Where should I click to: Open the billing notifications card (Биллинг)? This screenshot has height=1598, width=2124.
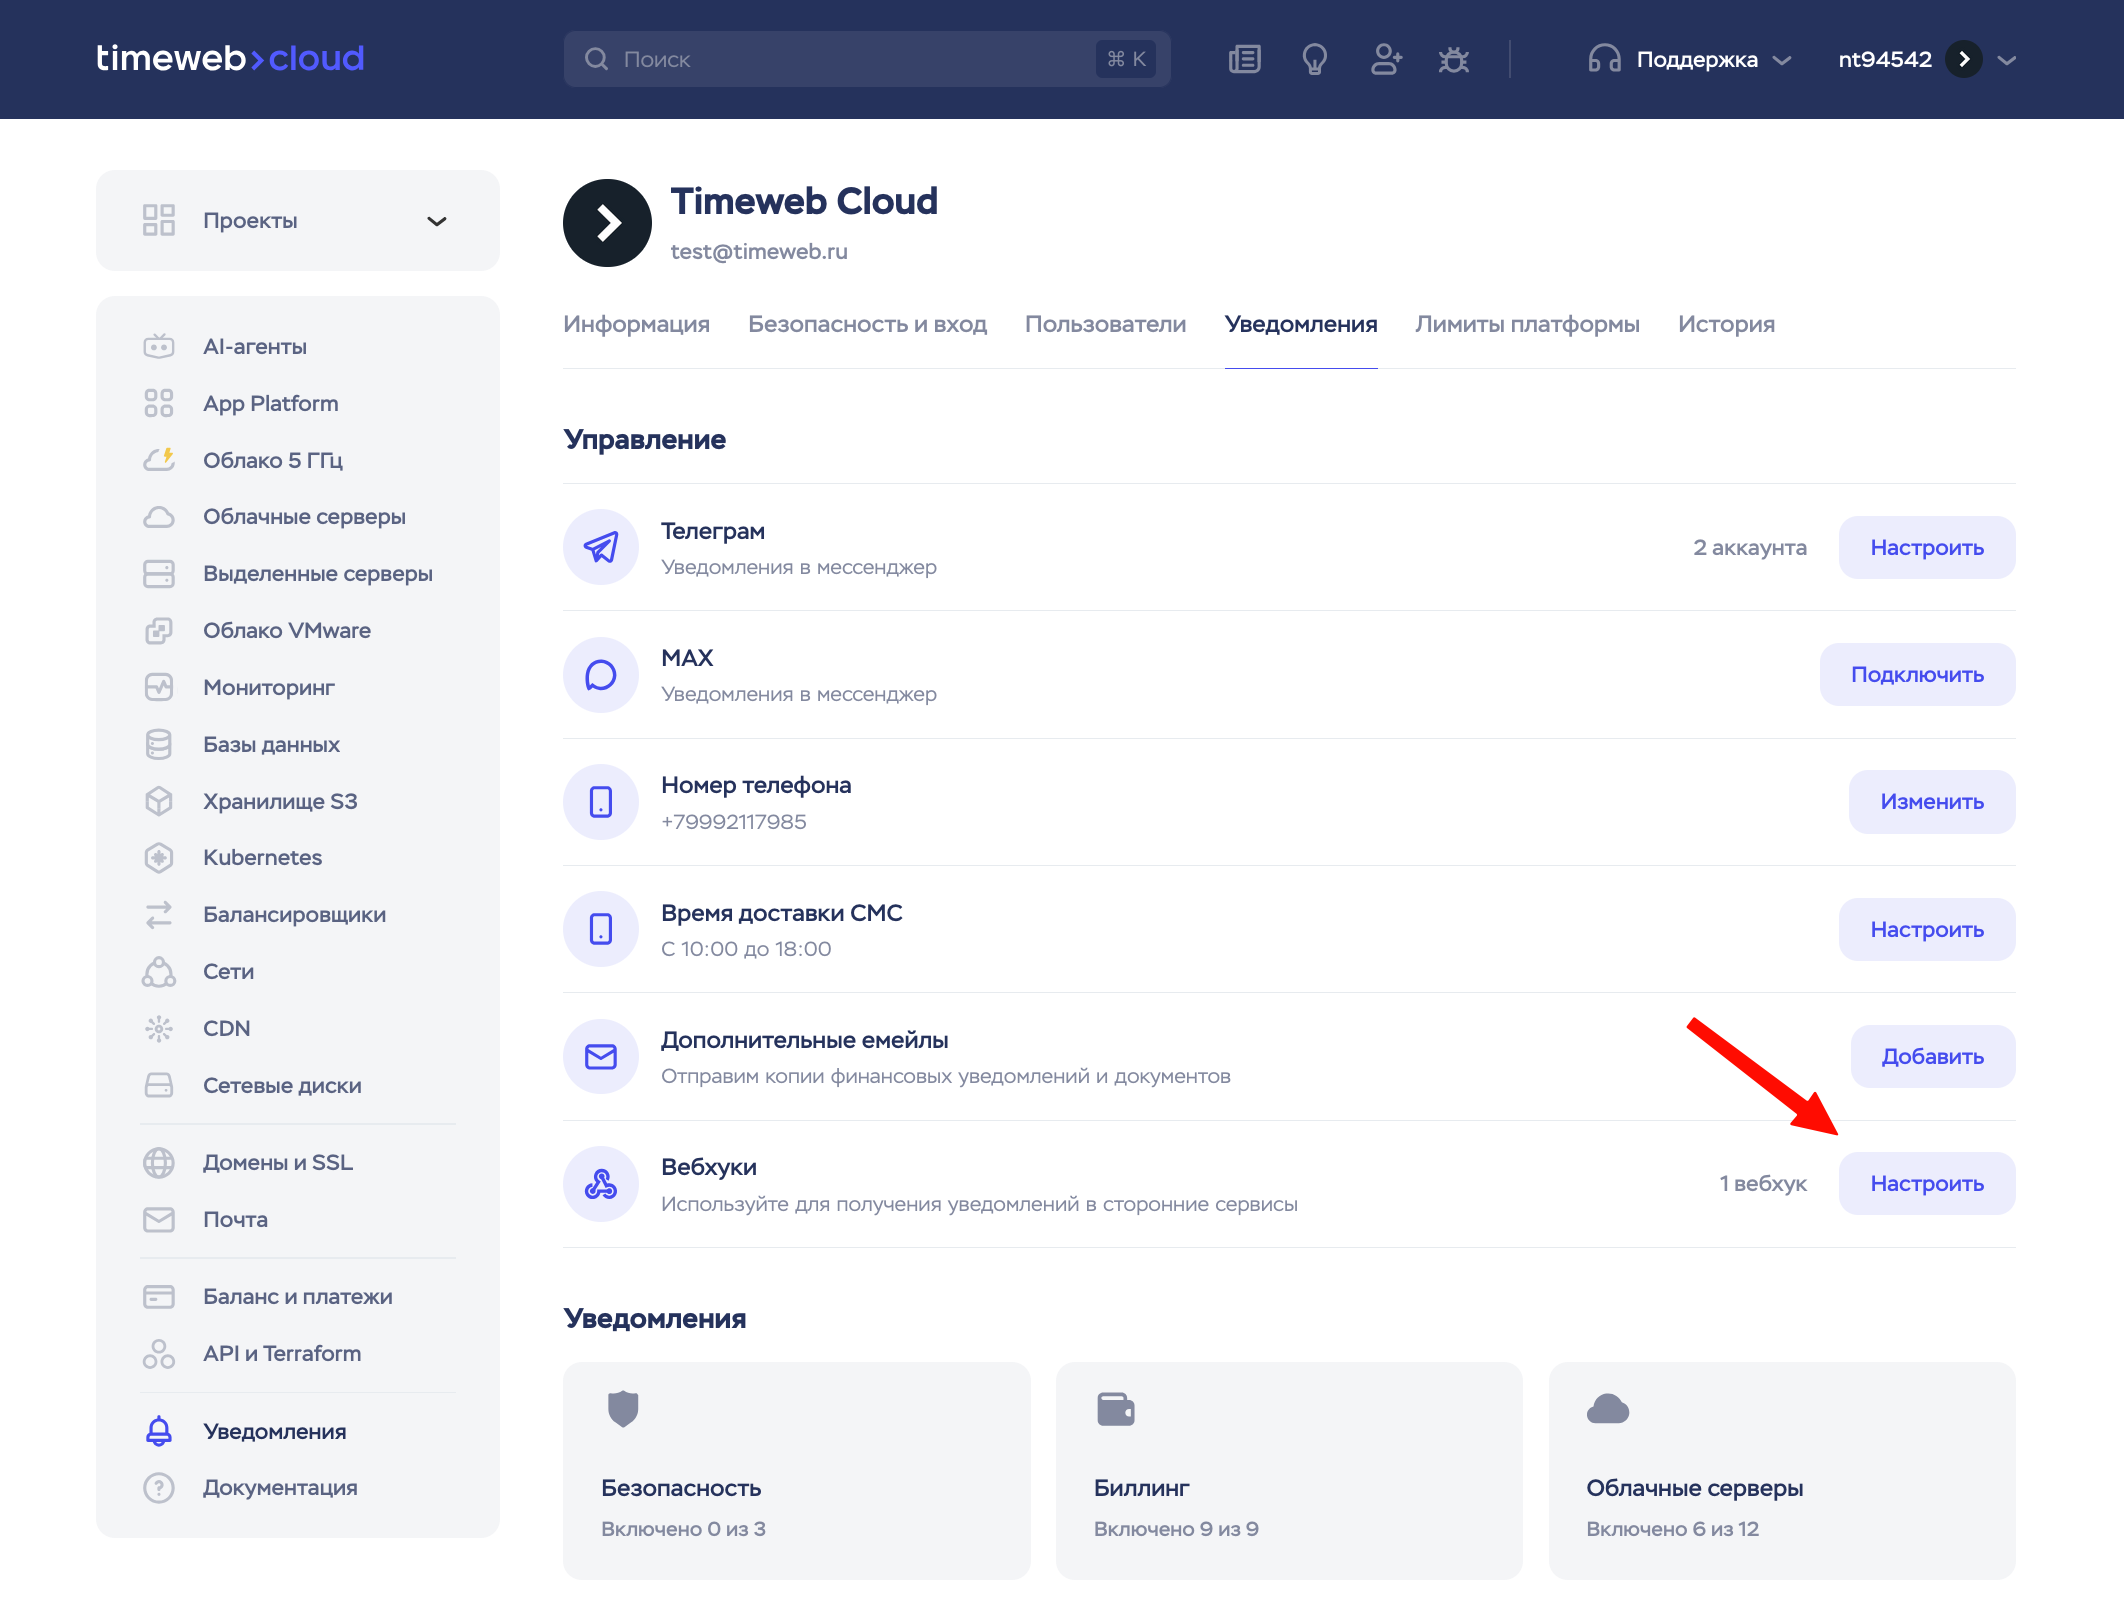1288,1470
